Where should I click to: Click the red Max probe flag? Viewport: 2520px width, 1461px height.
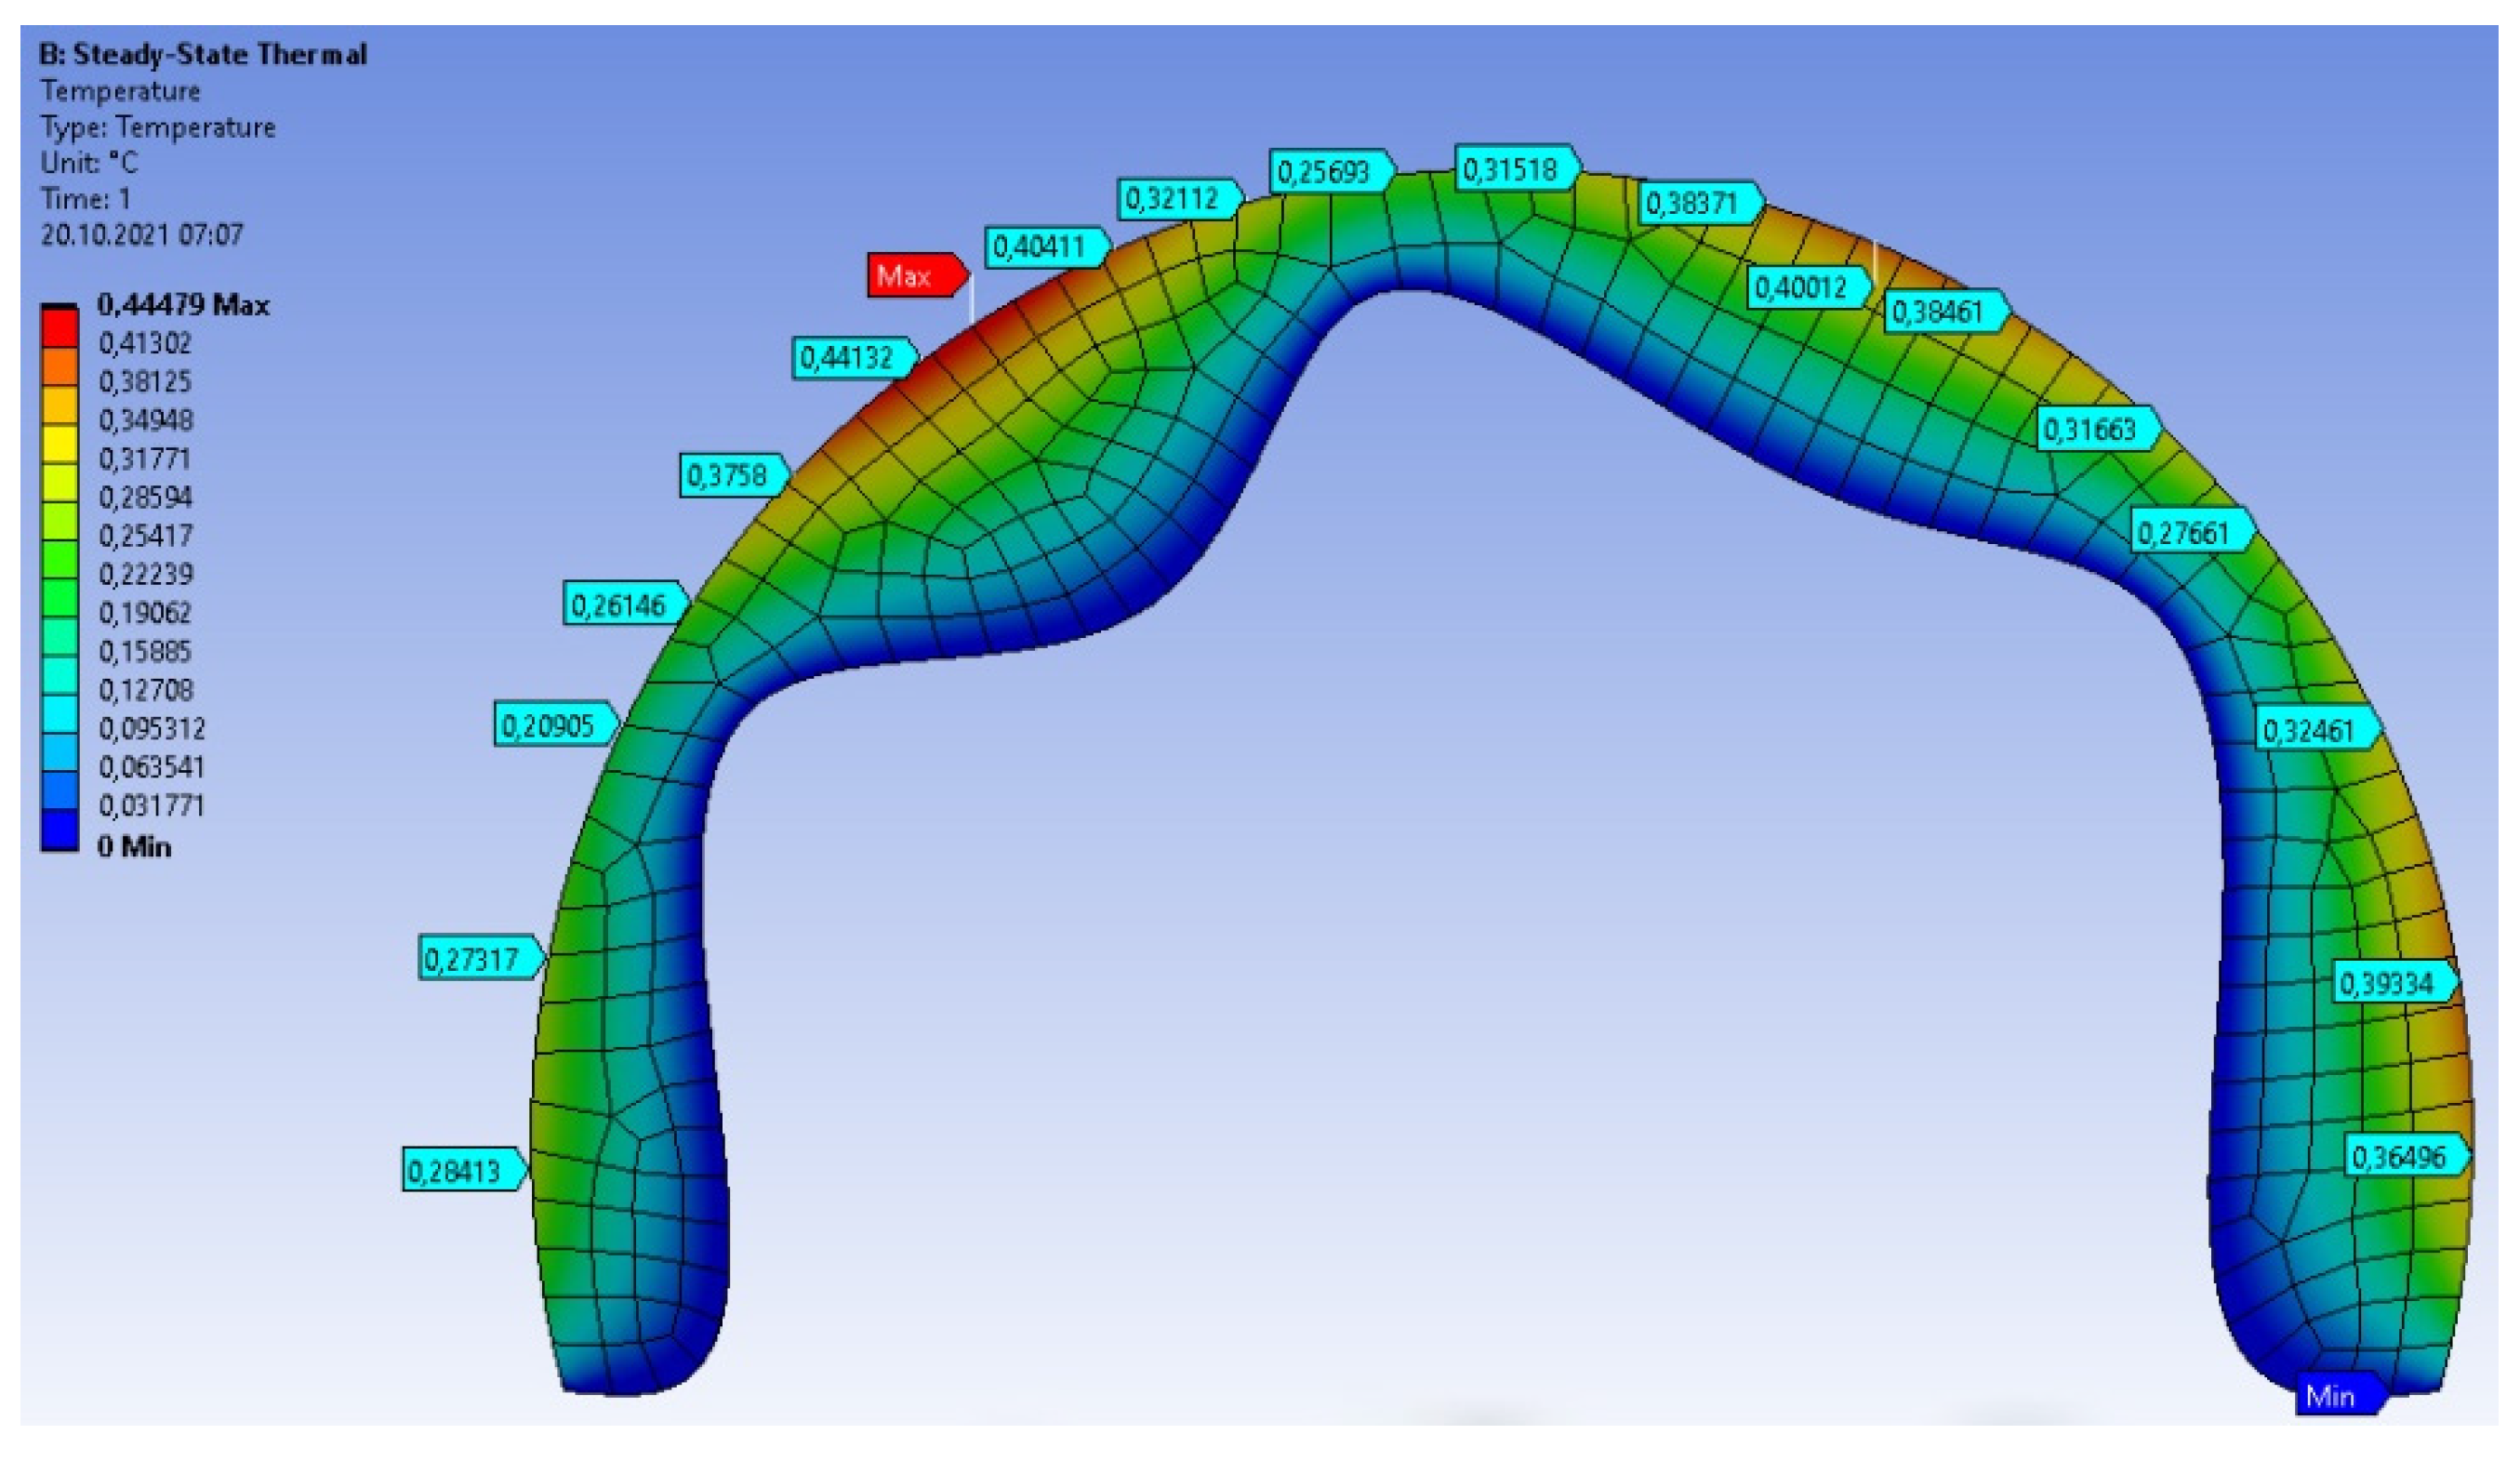[913, 275]
